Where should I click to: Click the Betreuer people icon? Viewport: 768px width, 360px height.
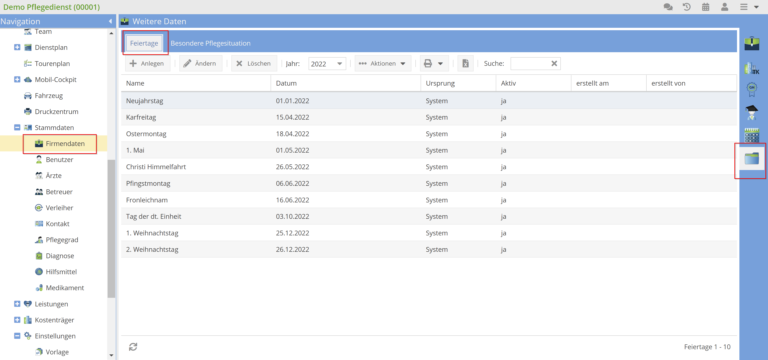point(39,192)
